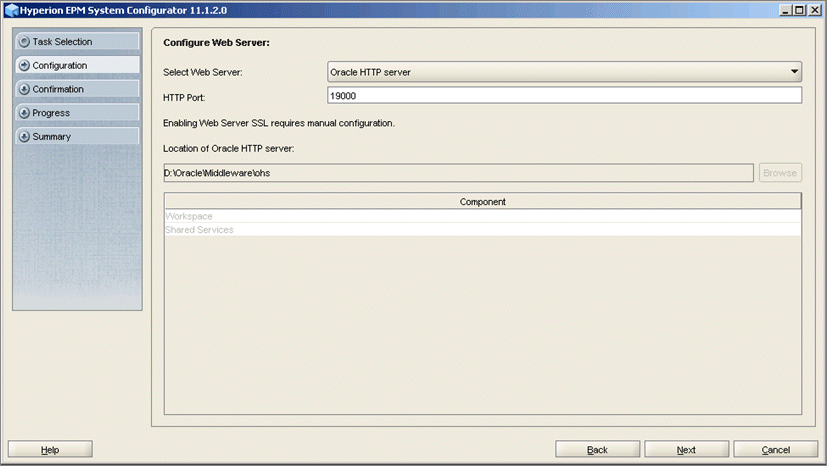Open the Select Web Server dropdown
The width and height of the screenshot is (827, 466).
(564, 72)
